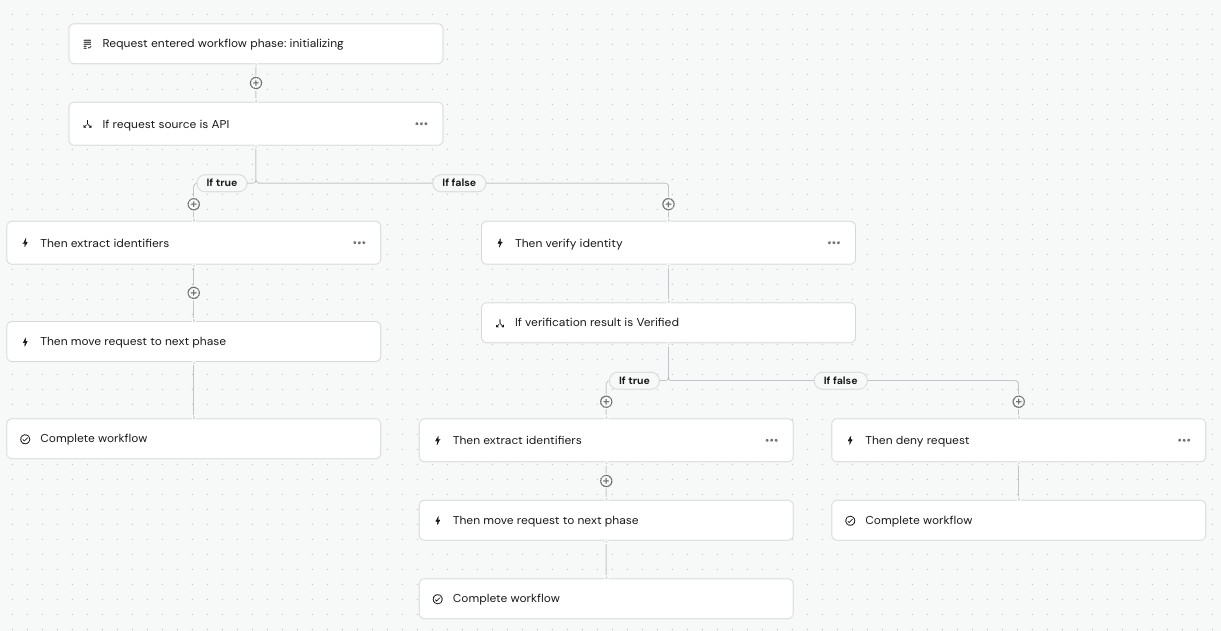This screenshot has width=1221, height=631.
Task: Click the lightning icon on 'Then deny request'
Action: (850, 440)
